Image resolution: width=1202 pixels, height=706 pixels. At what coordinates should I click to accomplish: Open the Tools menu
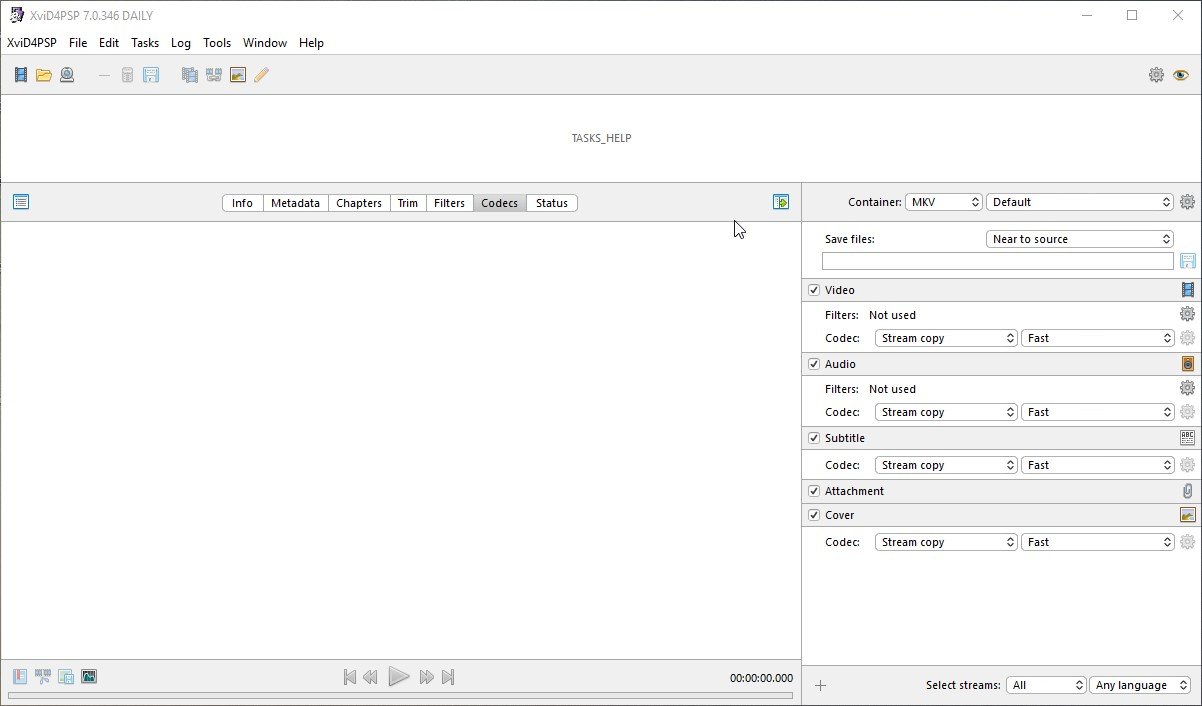(x=217, y=43)
